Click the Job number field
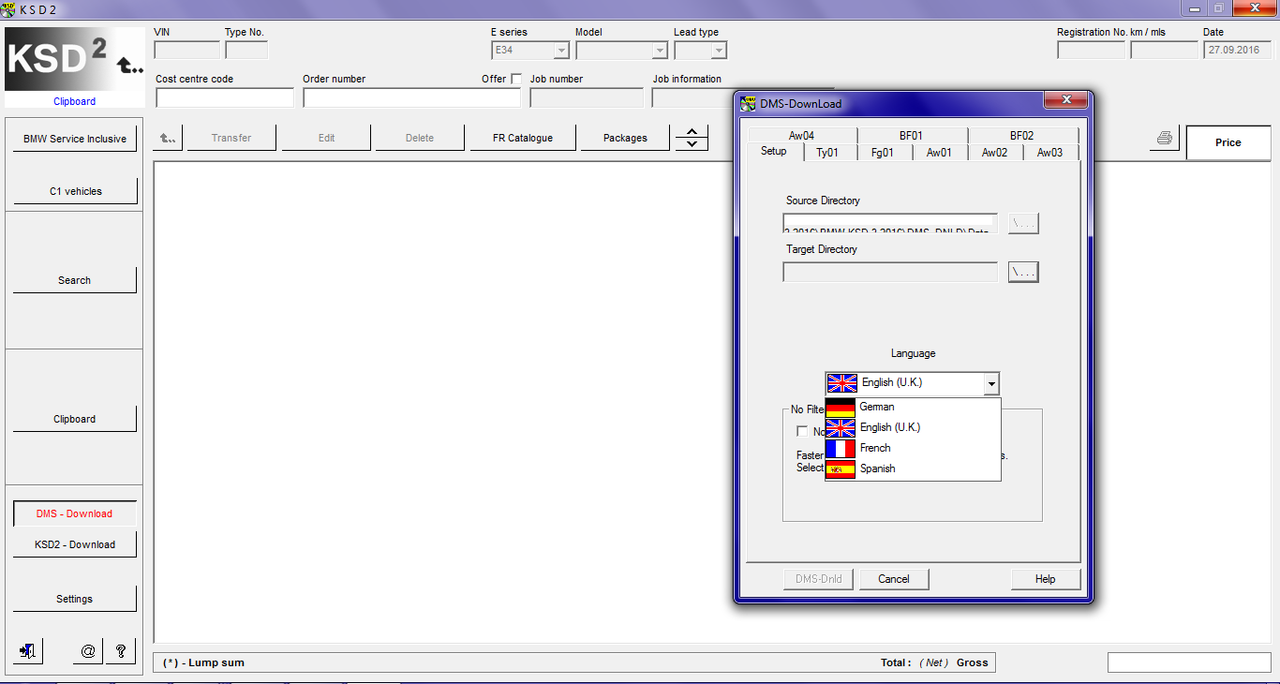 (x=587, y=98)
